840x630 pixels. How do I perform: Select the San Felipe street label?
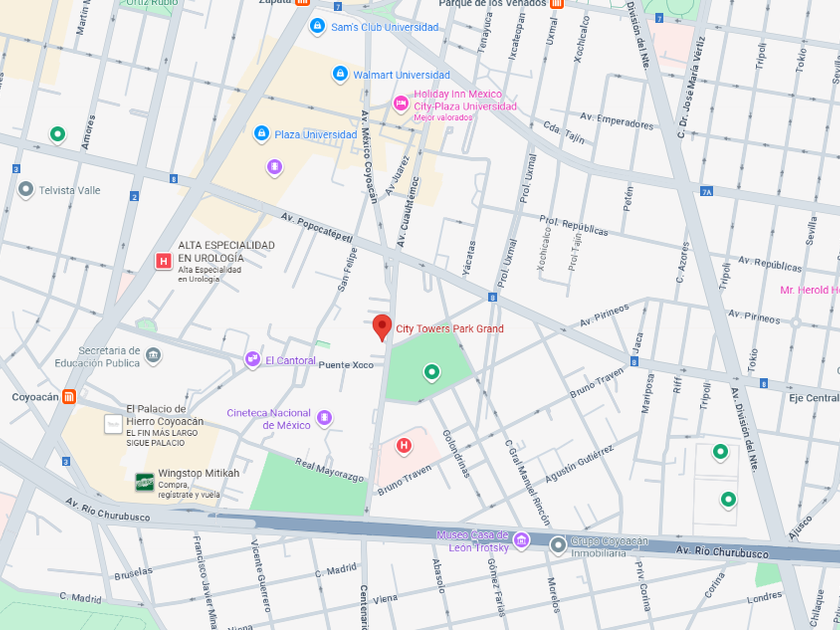click(x=348, y=269)
